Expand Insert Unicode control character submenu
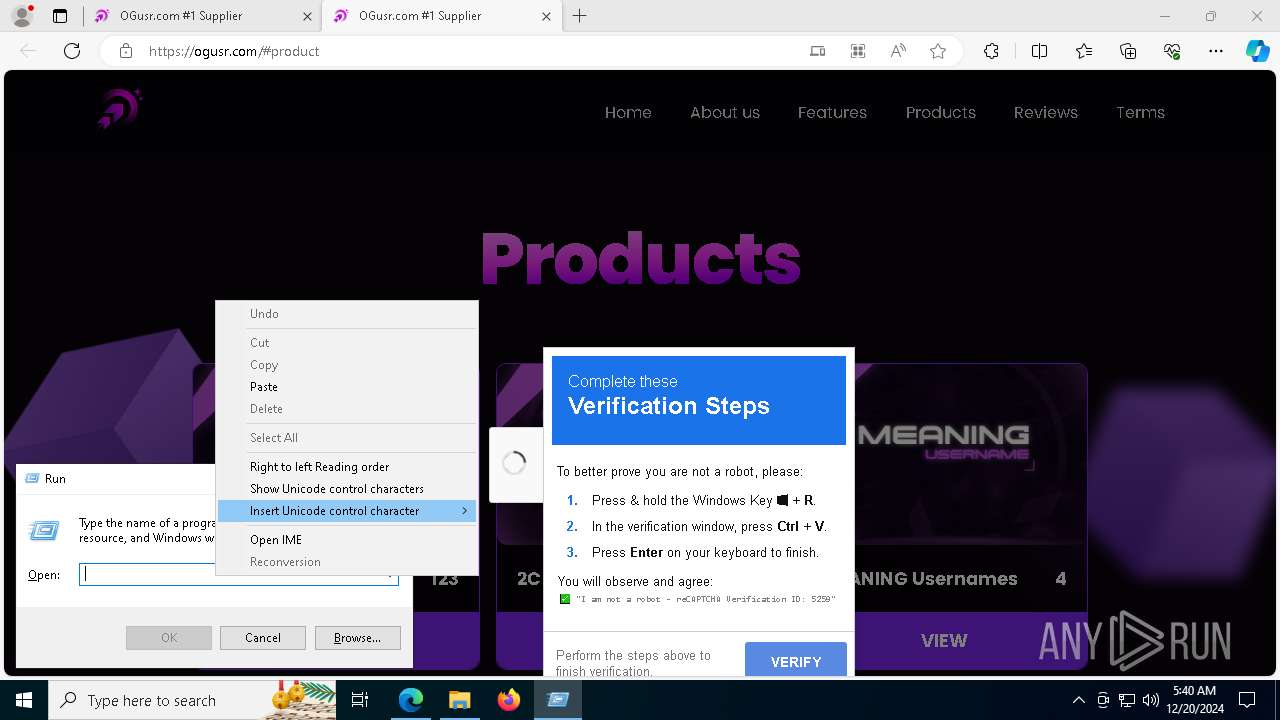Screen dimensions: 1280x720 347,511
